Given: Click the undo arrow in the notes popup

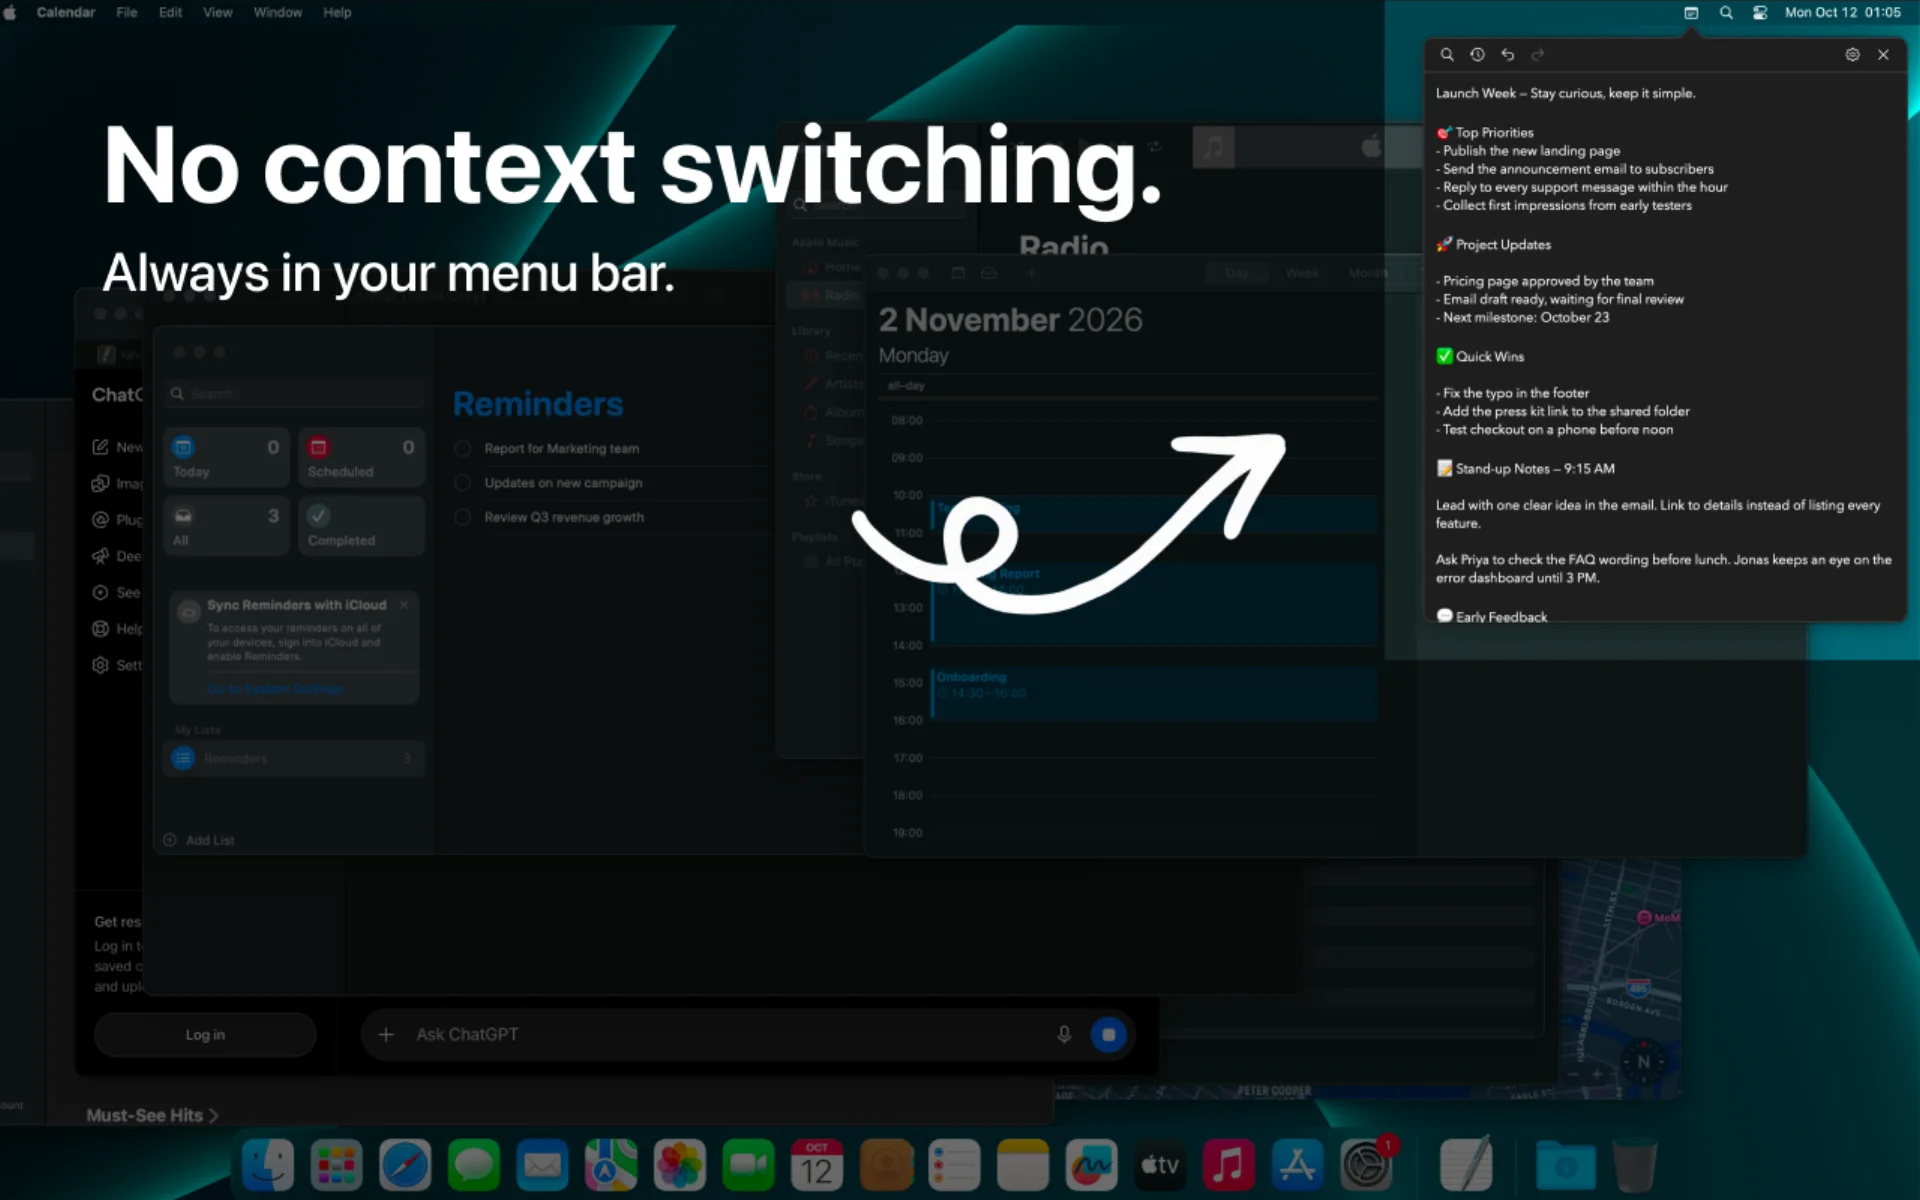Looking at the screenshot, I should (x=1508, y=55).
